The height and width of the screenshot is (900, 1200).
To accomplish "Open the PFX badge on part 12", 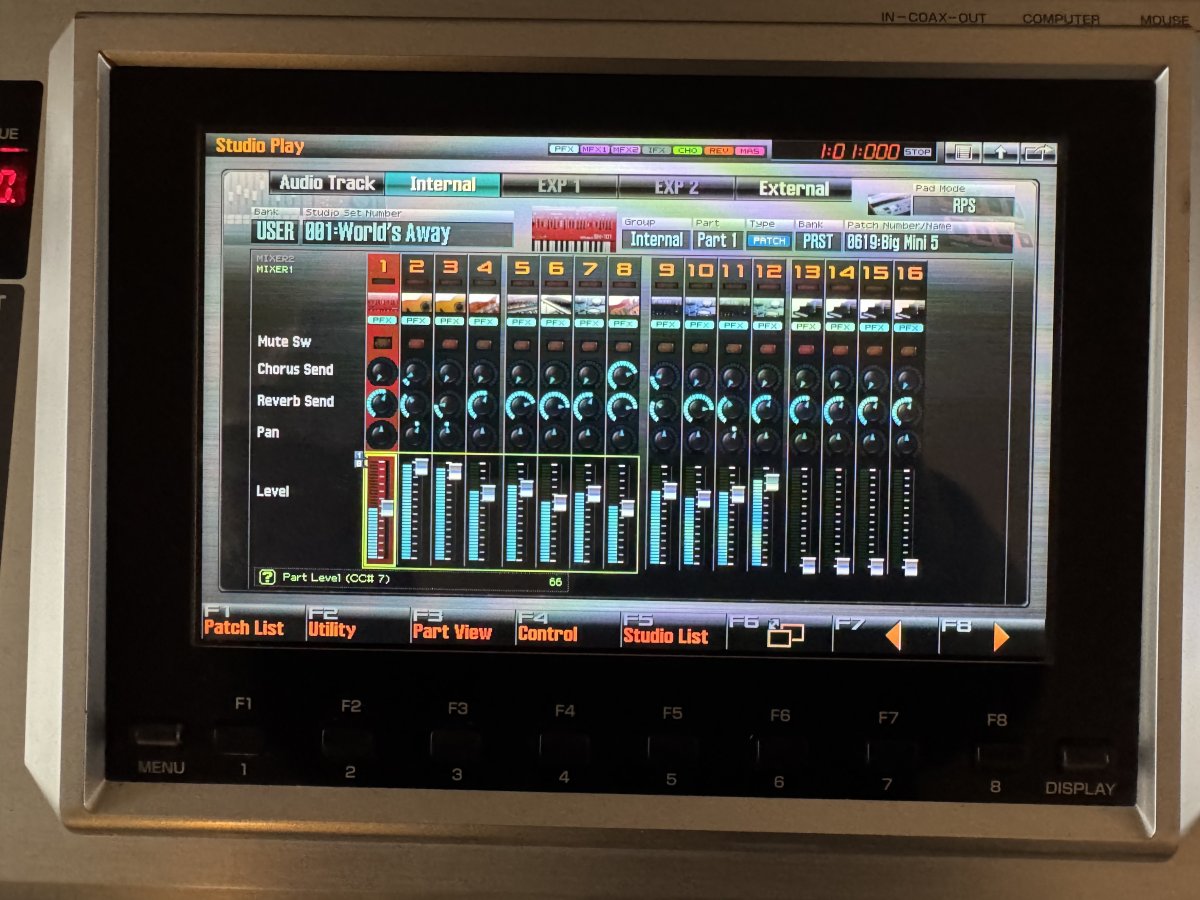I will click(x=767, y=325).
